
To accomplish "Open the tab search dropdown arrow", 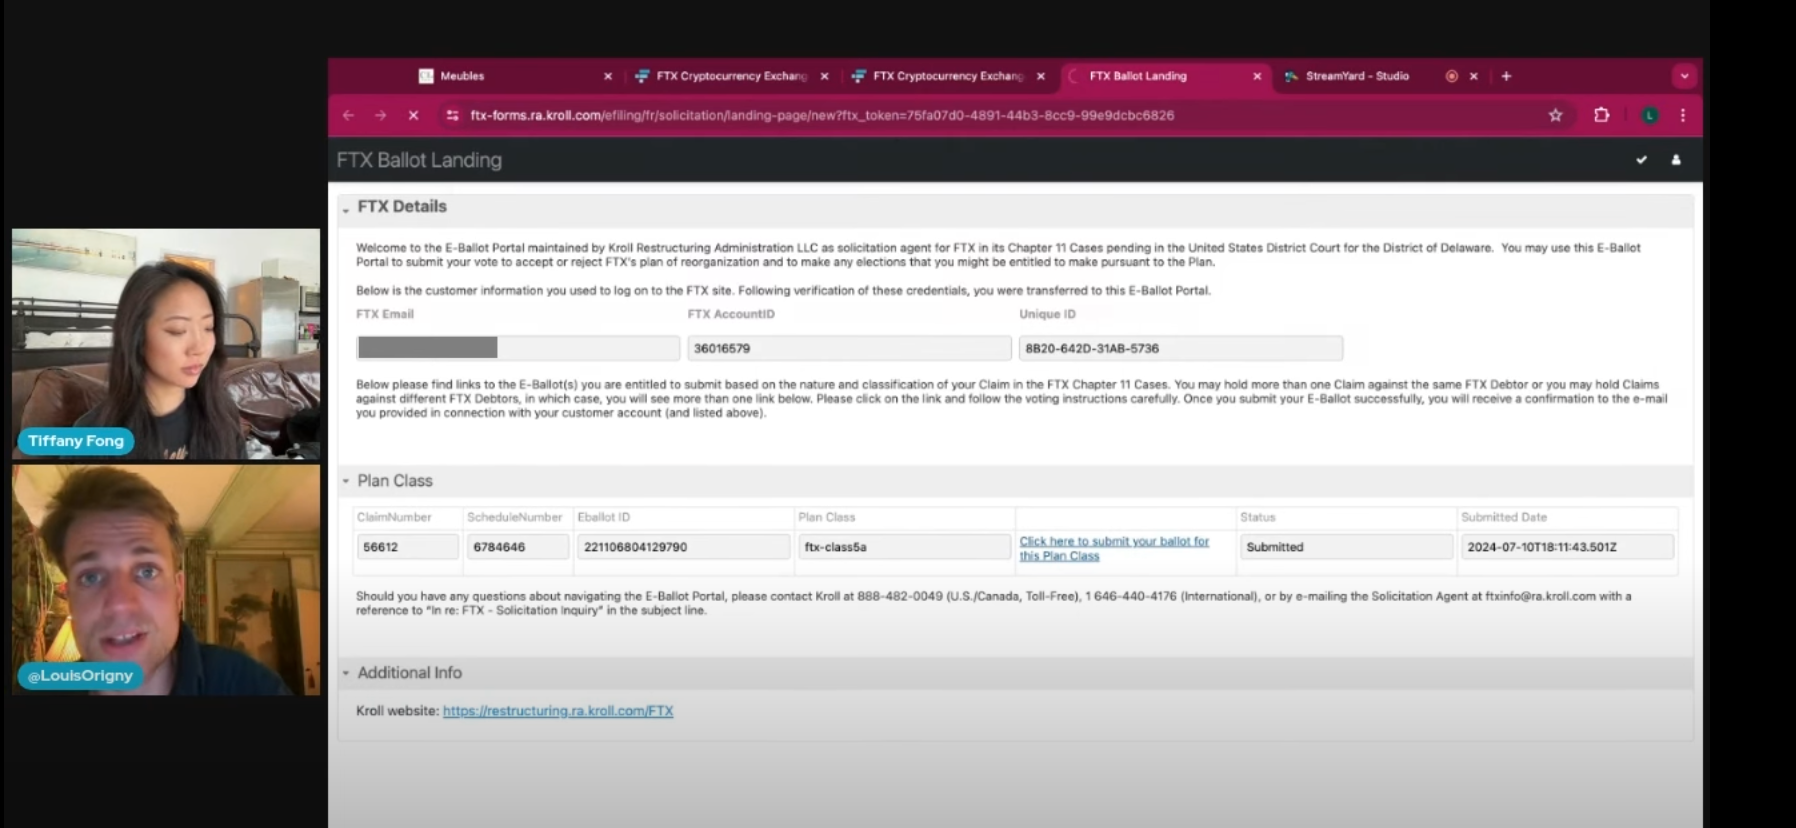I will (1684, 76).
